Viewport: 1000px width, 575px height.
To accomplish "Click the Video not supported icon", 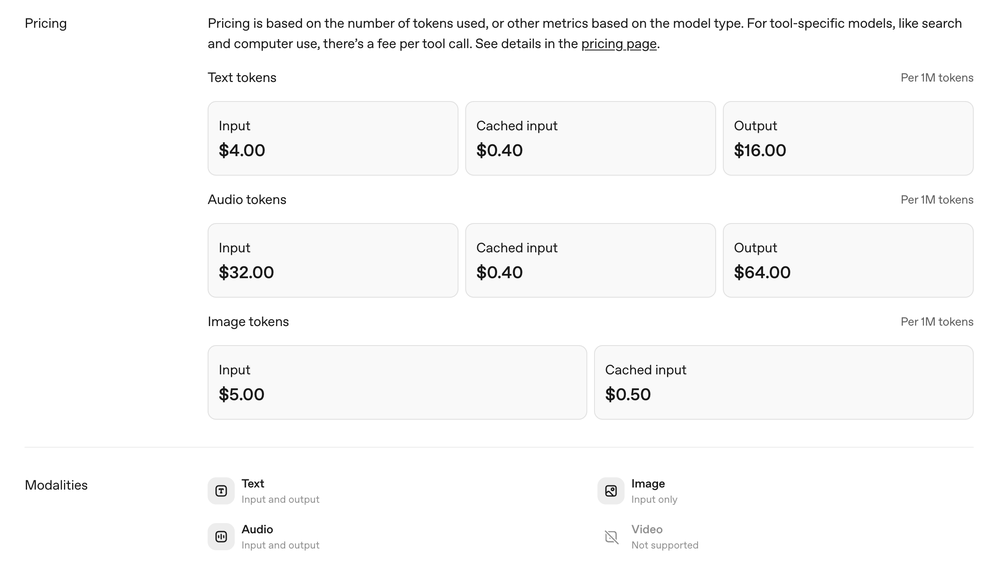I will pyautogui.click(x=611, y=537).
